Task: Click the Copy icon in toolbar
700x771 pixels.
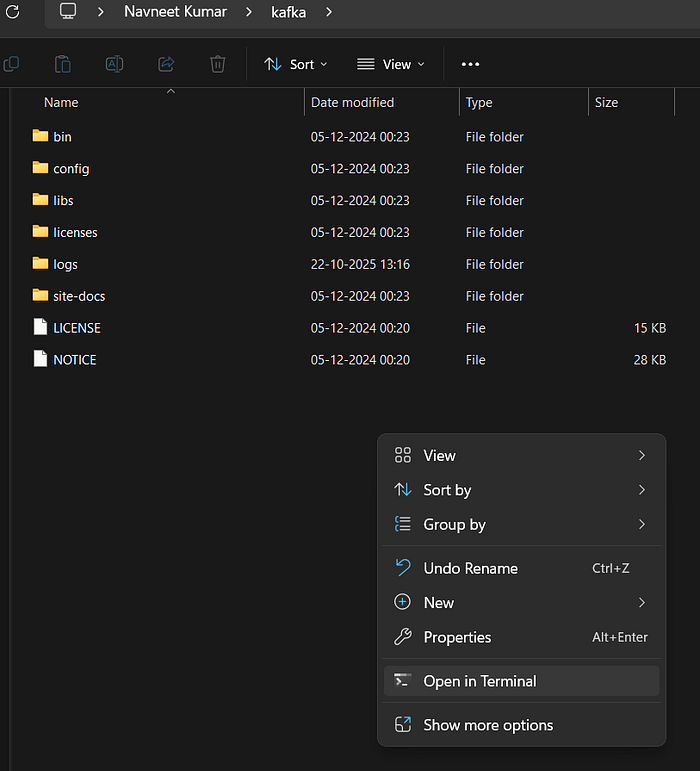Action: 11,64
